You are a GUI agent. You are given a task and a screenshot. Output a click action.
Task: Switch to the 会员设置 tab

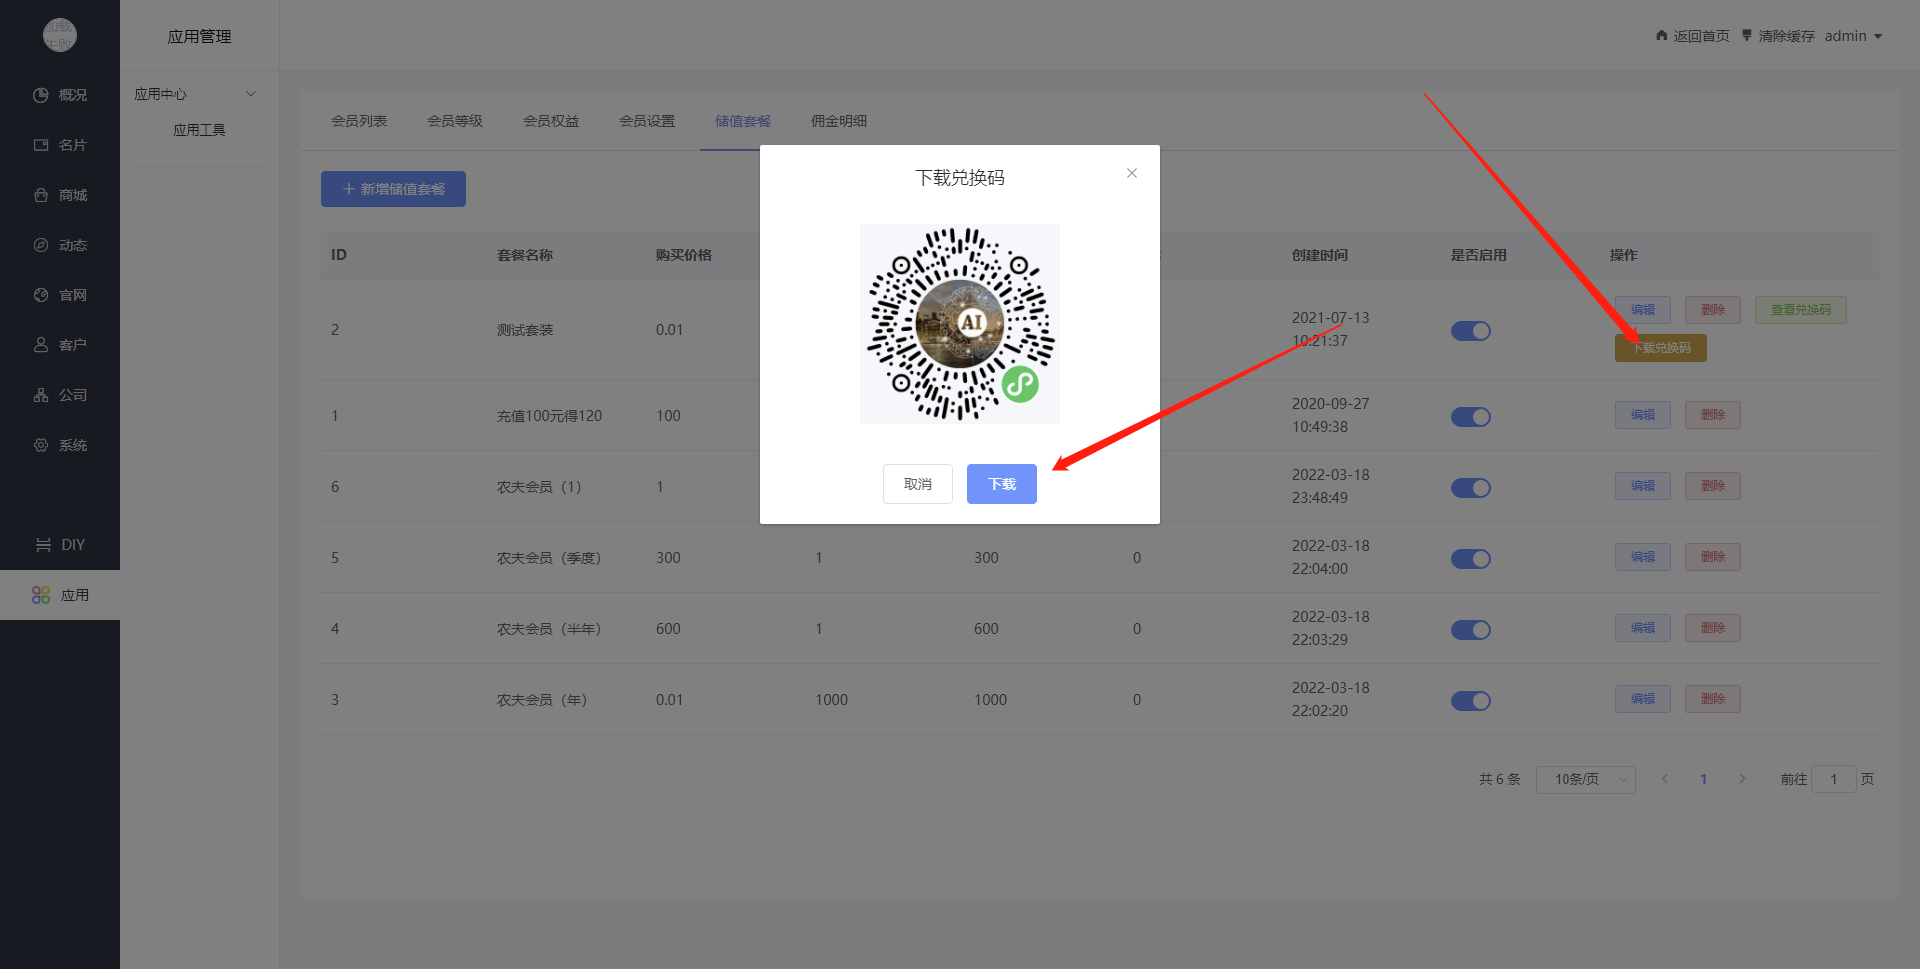tap(647, 121)
